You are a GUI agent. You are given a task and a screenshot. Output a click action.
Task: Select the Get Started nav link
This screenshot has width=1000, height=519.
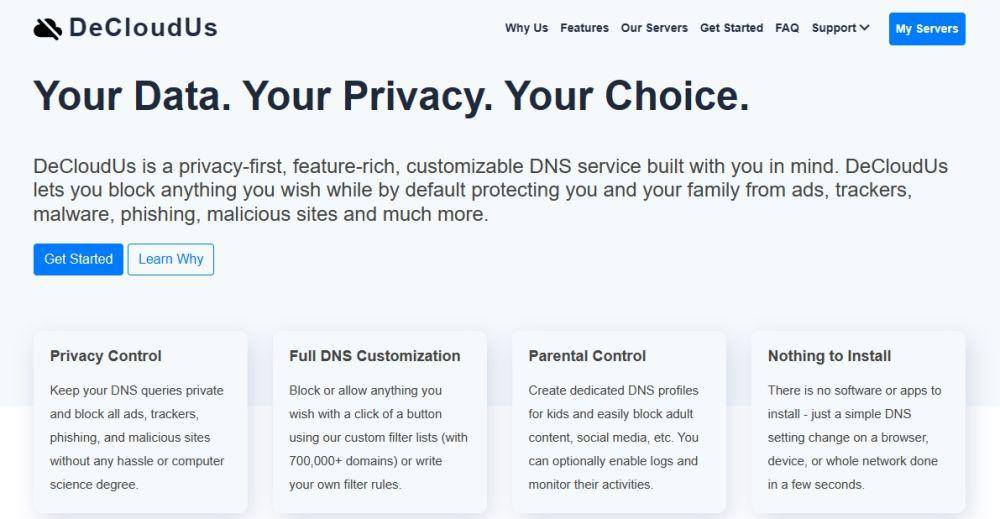pos(732,28)
